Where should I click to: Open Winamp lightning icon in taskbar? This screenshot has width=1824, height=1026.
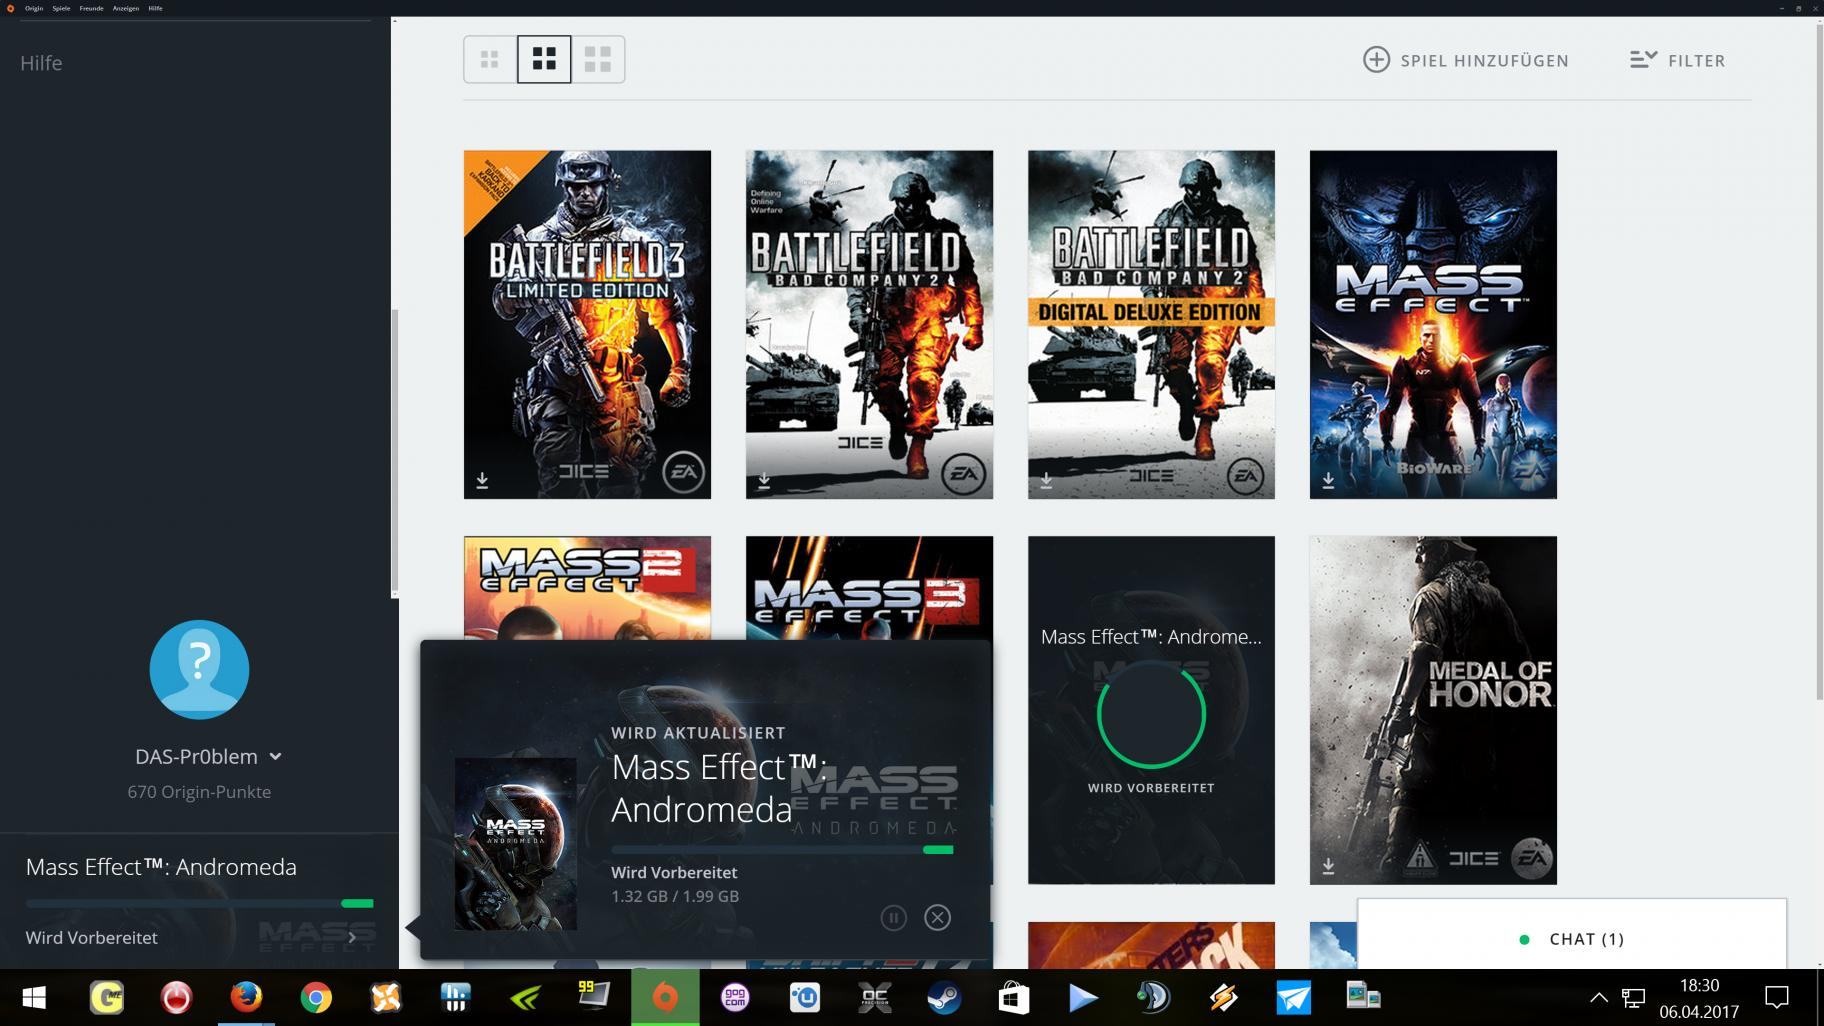pos(1223,997)
